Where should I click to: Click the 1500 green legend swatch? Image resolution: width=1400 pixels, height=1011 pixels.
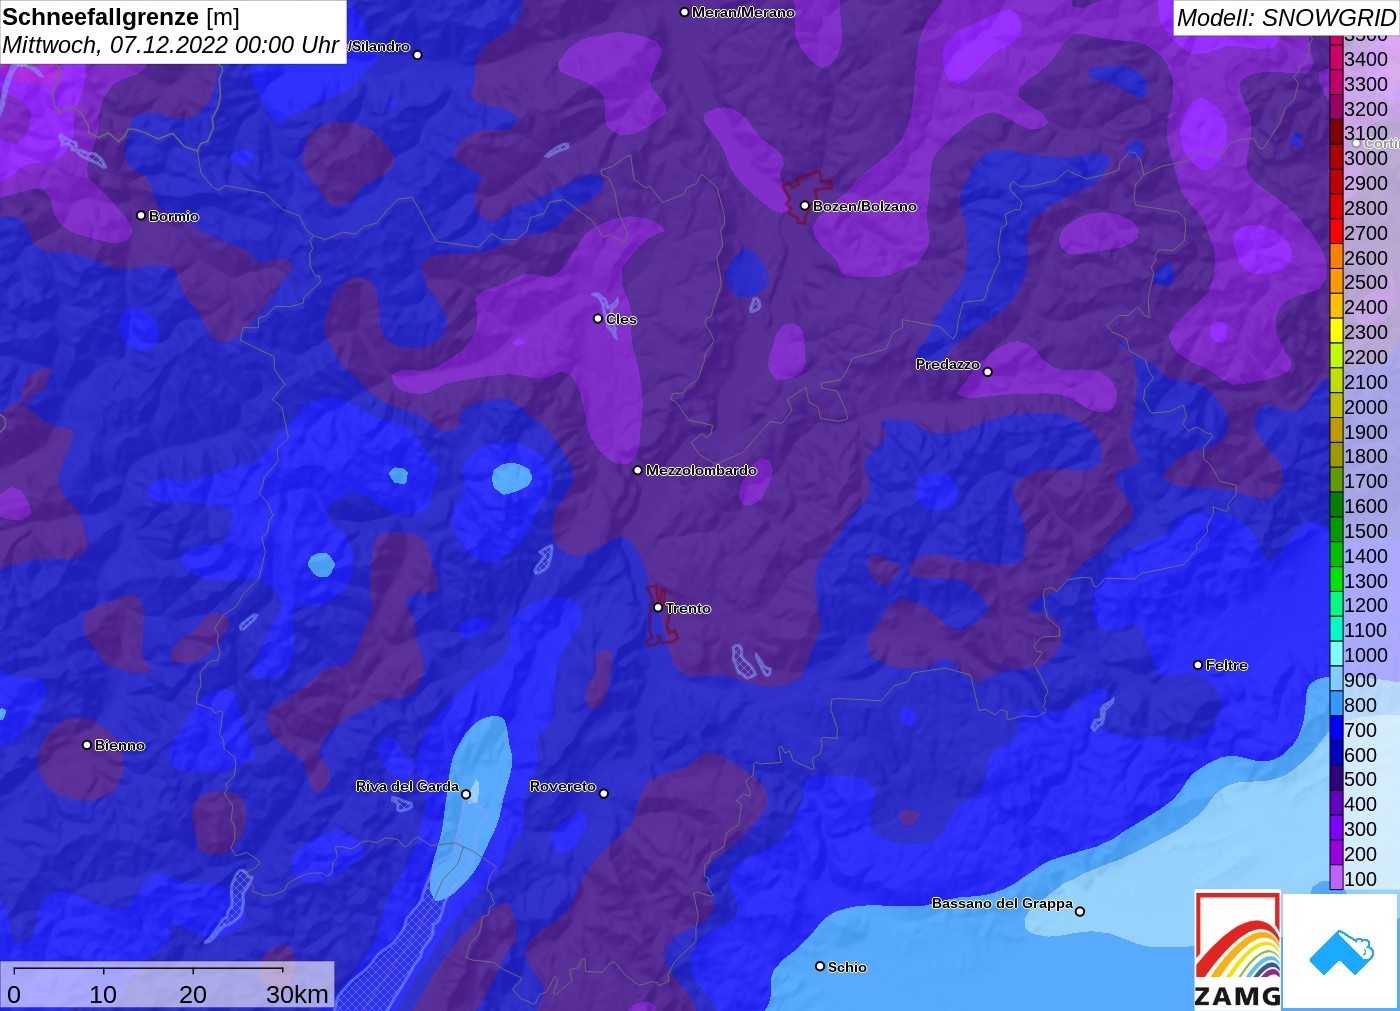pos(1336,530)
